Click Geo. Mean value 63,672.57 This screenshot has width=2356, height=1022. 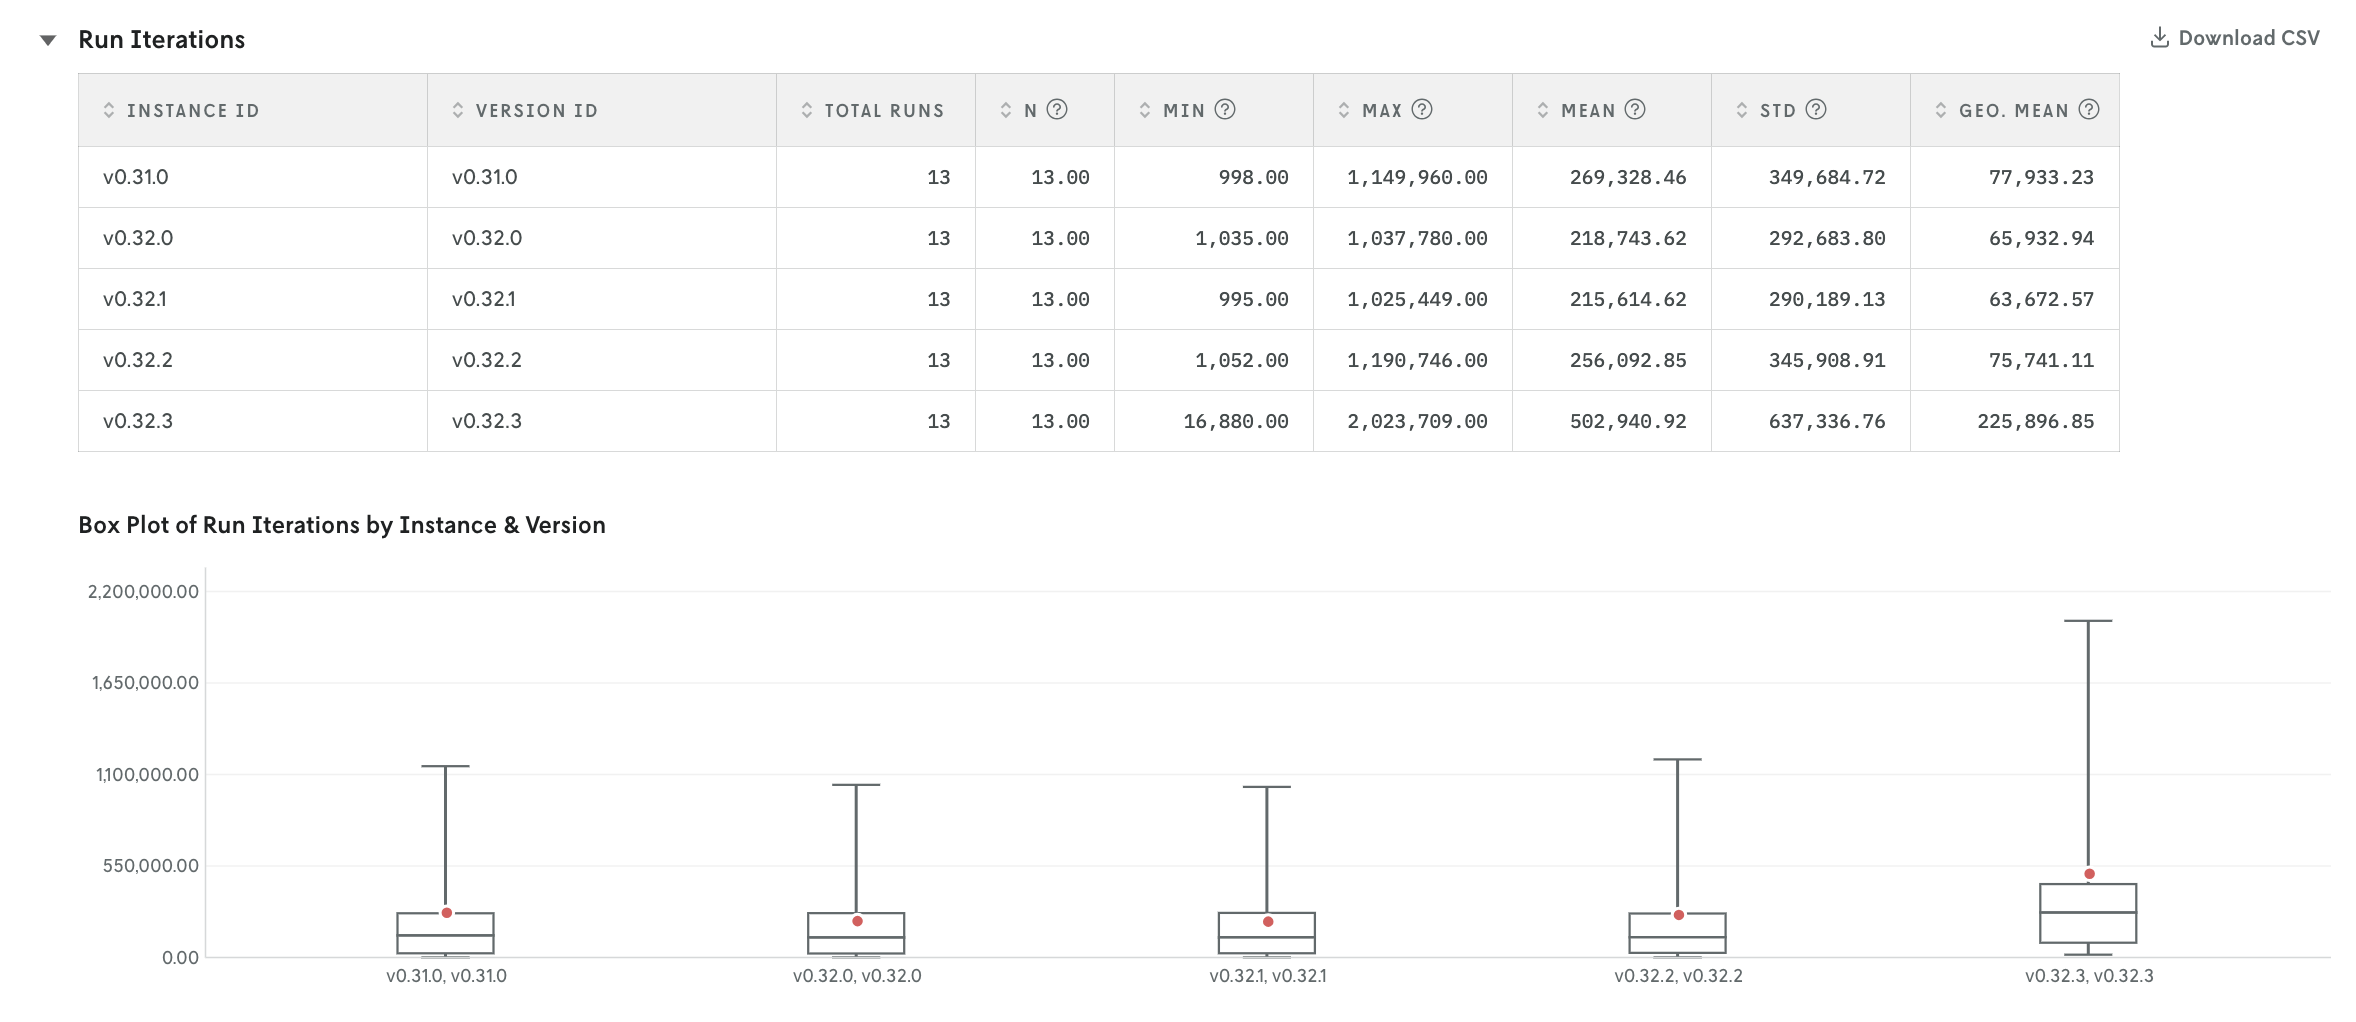2041,299
